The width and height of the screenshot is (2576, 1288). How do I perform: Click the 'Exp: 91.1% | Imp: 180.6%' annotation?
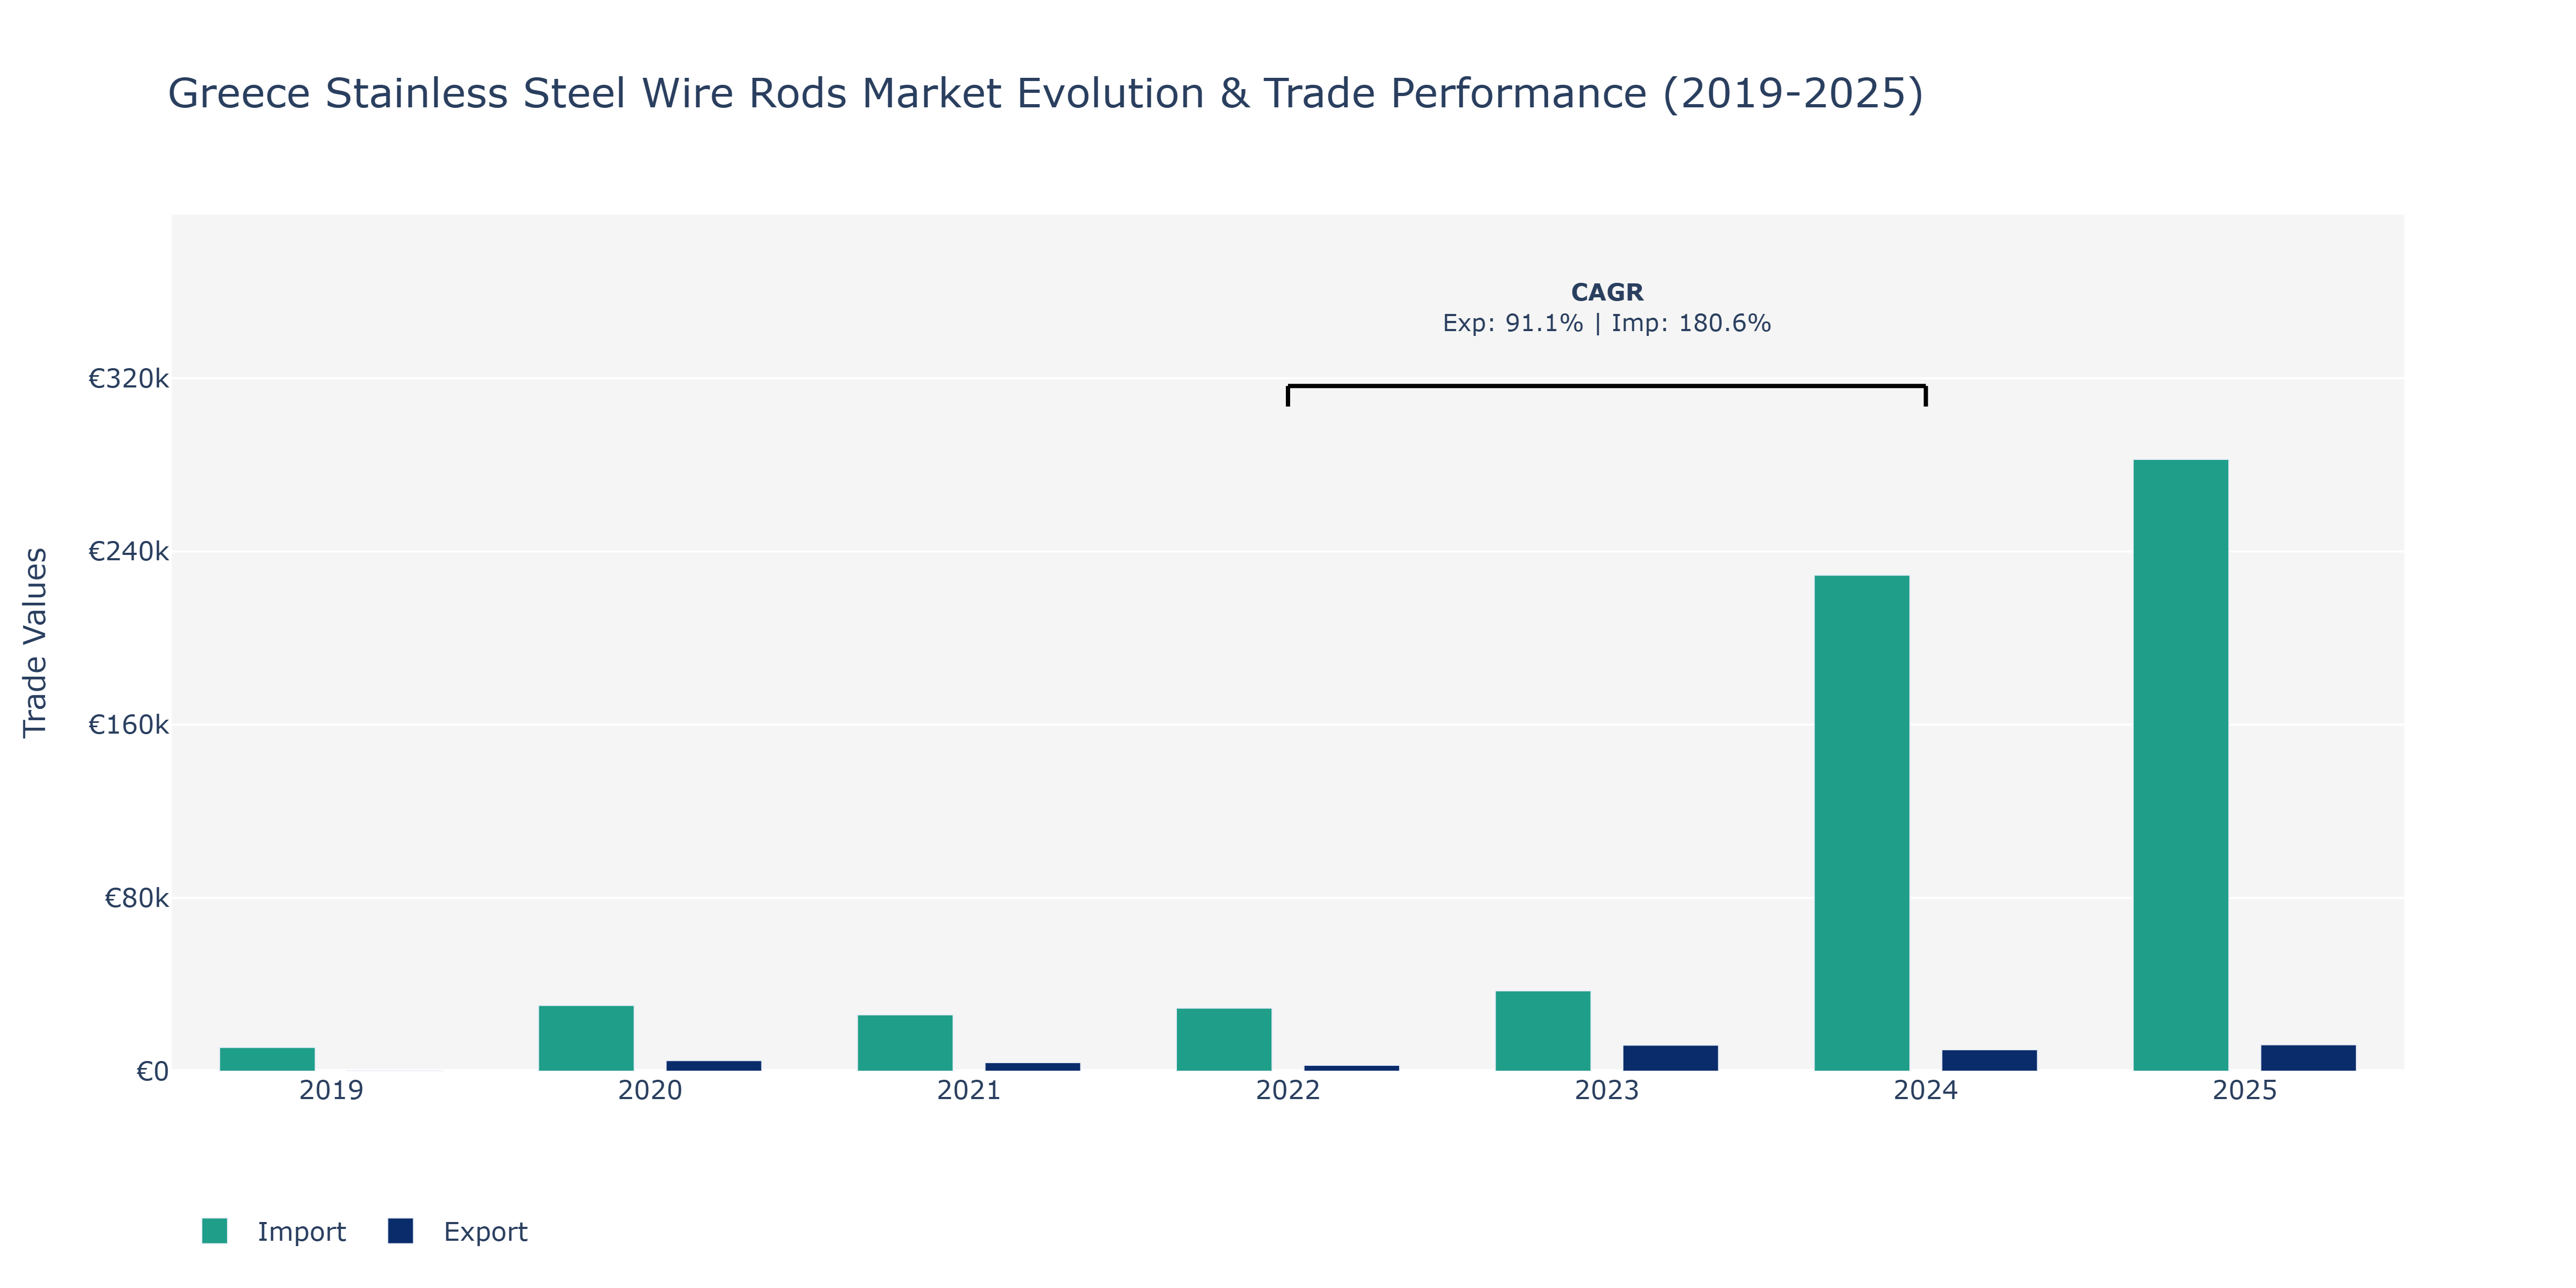click(x=1606, y=323)
